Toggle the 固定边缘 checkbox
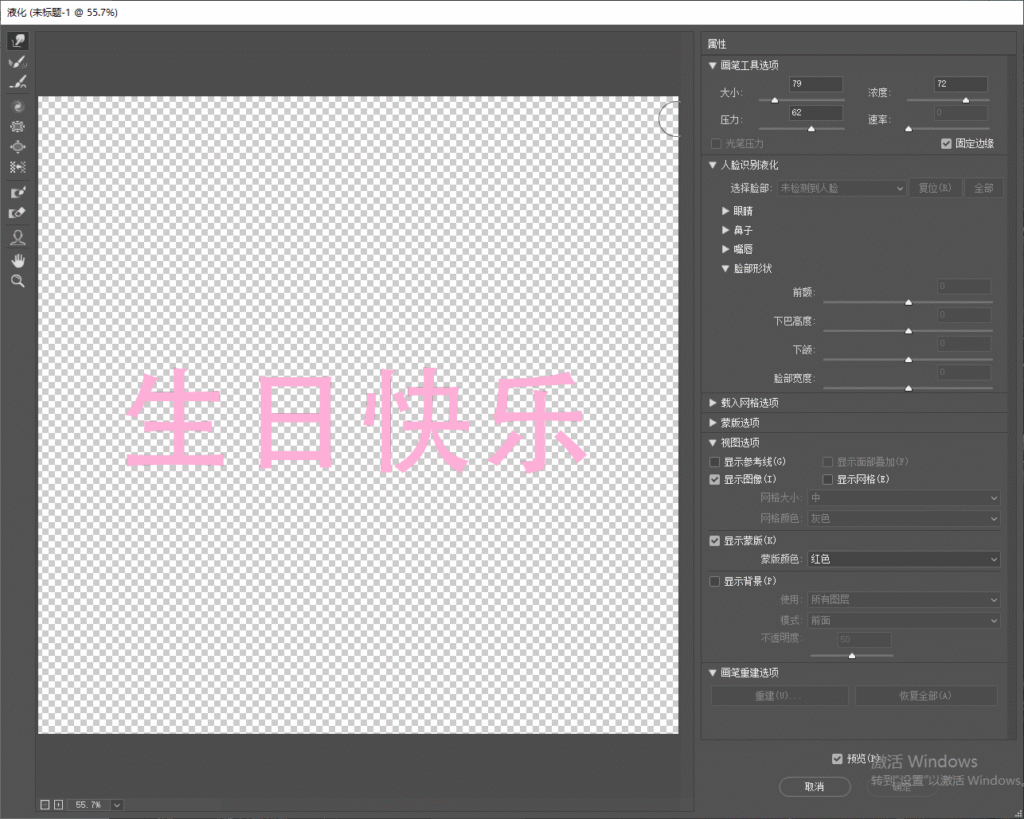This screenshot has height=819, width=1024. [x=946, y=144]
